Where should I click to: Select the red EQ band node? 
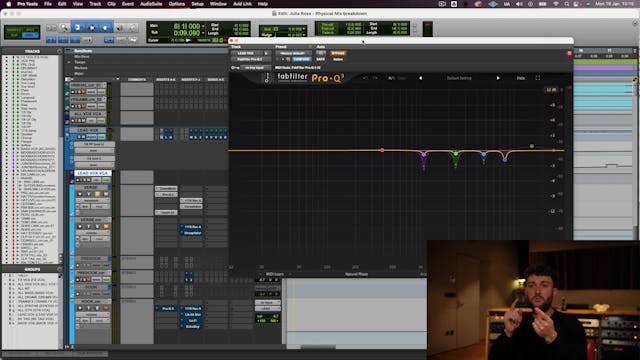[382, 150]
